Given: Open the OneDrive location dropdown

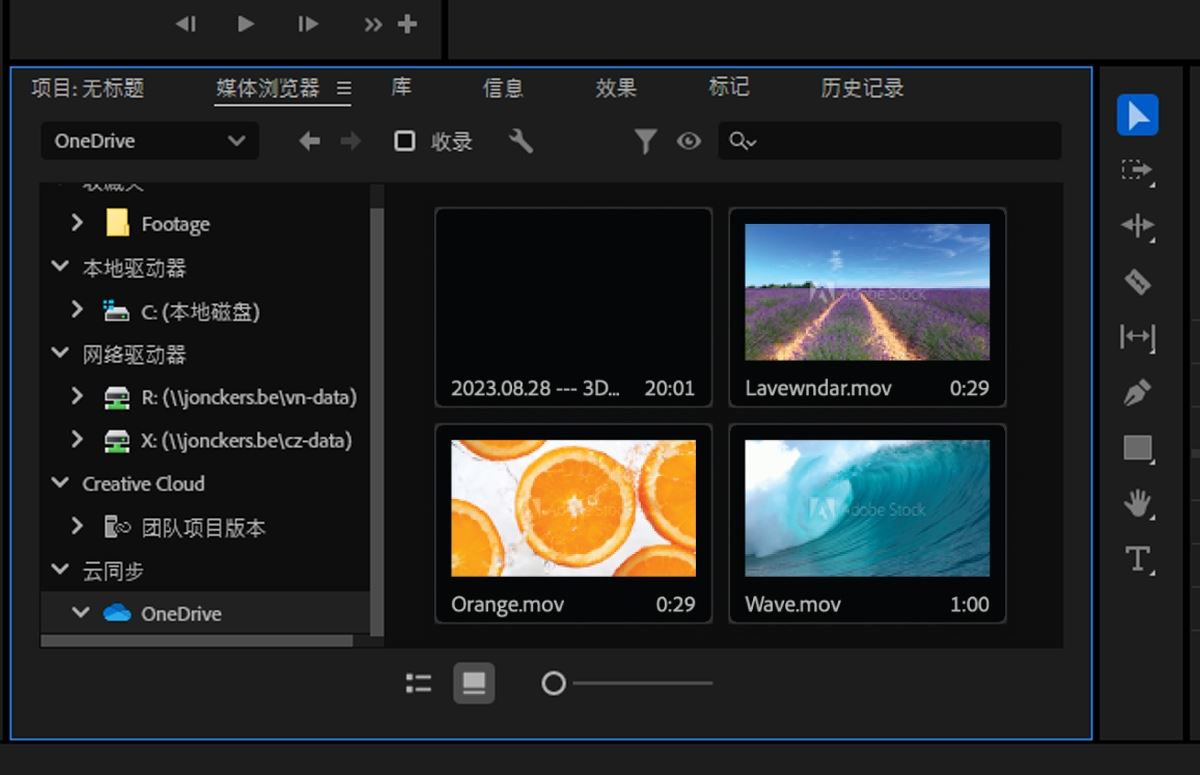Looking at the screenshot, I should 149,141.
